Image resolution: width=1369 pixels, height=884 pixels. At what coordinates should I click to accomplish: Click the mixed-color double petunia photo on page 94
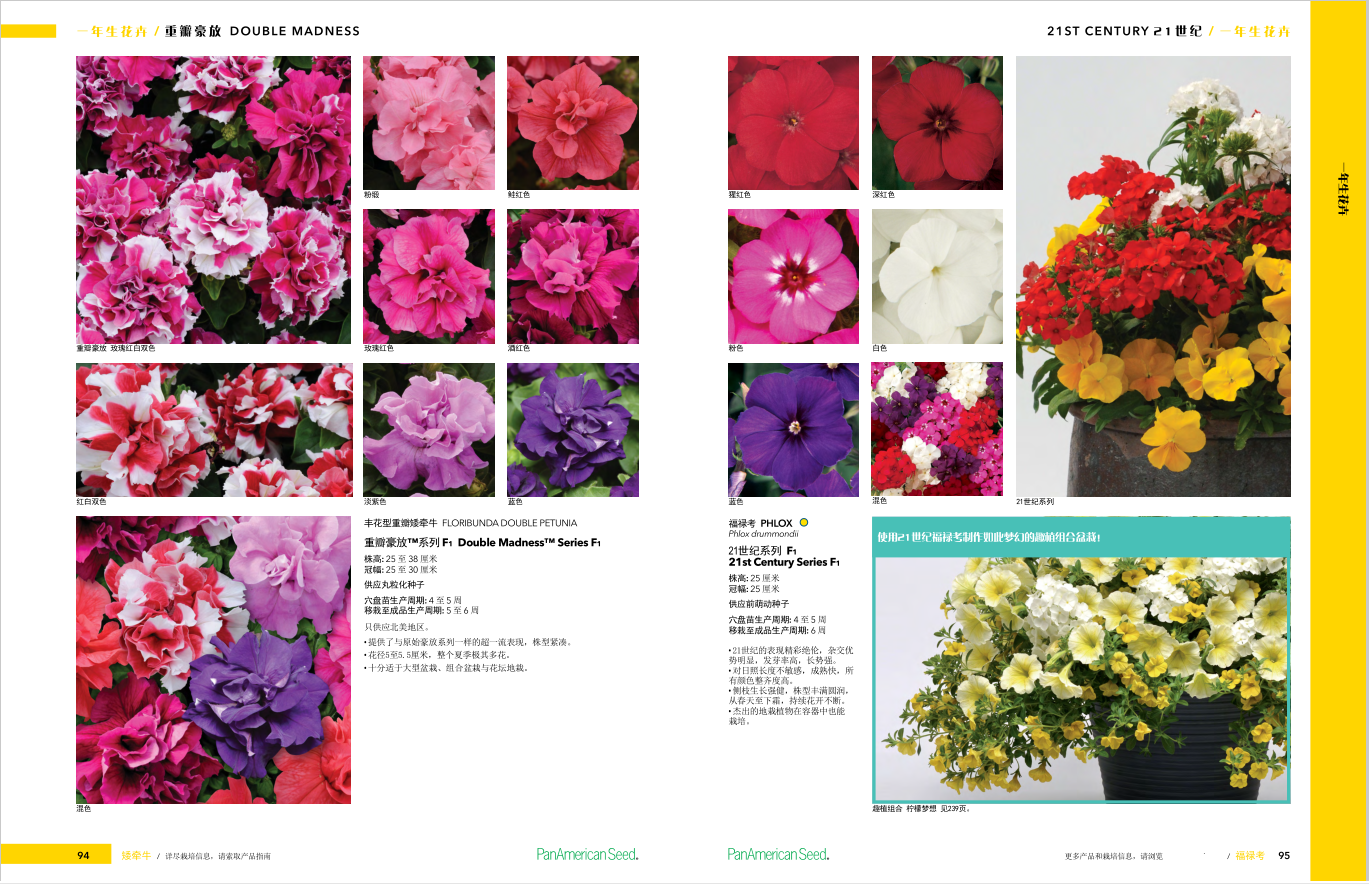pos(214,660)
